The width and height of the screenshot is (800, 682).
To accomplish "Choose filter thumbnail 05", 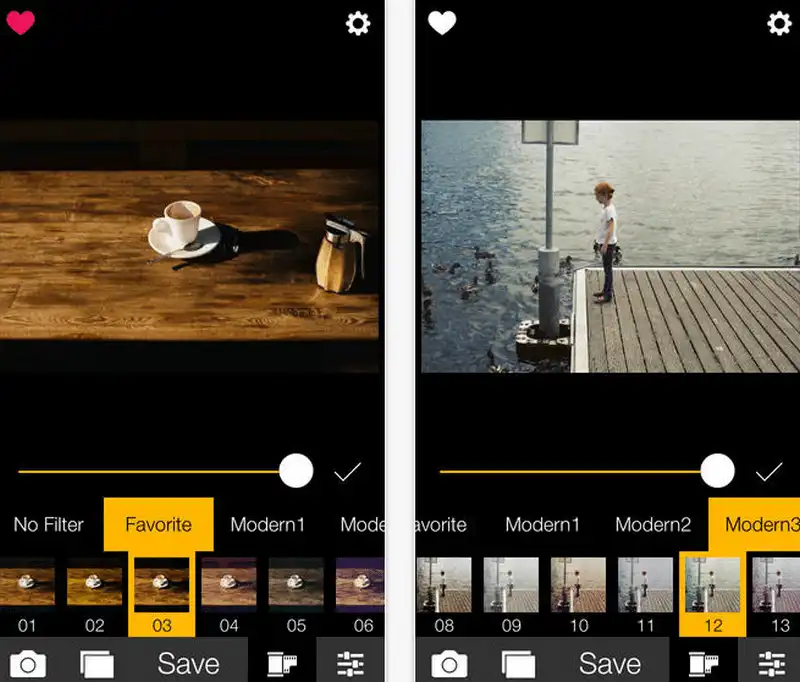I will [x=296, y=585].
